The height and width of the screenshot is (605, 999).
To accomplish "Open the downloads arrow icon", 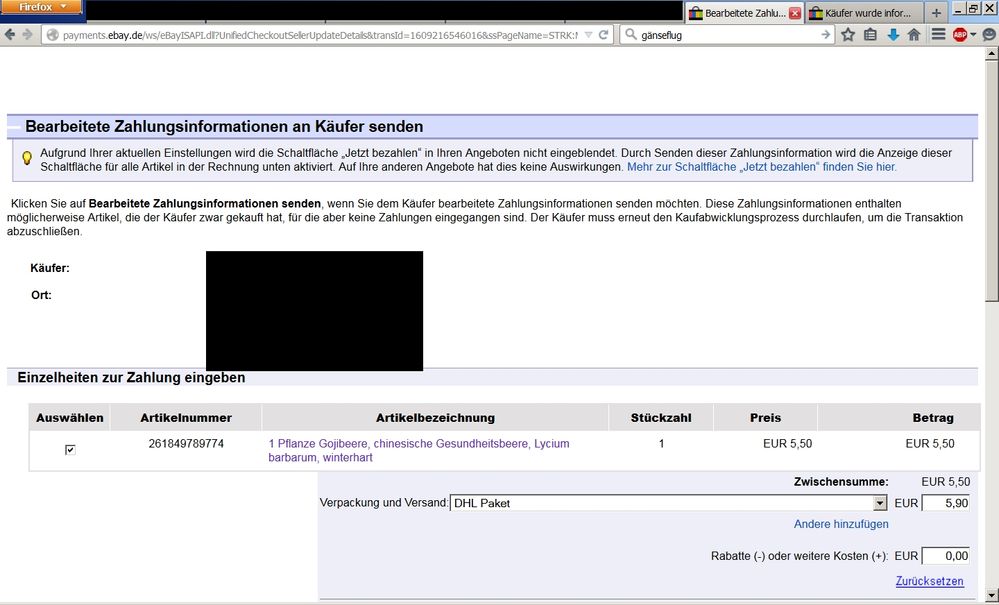I will coord(892,35).
